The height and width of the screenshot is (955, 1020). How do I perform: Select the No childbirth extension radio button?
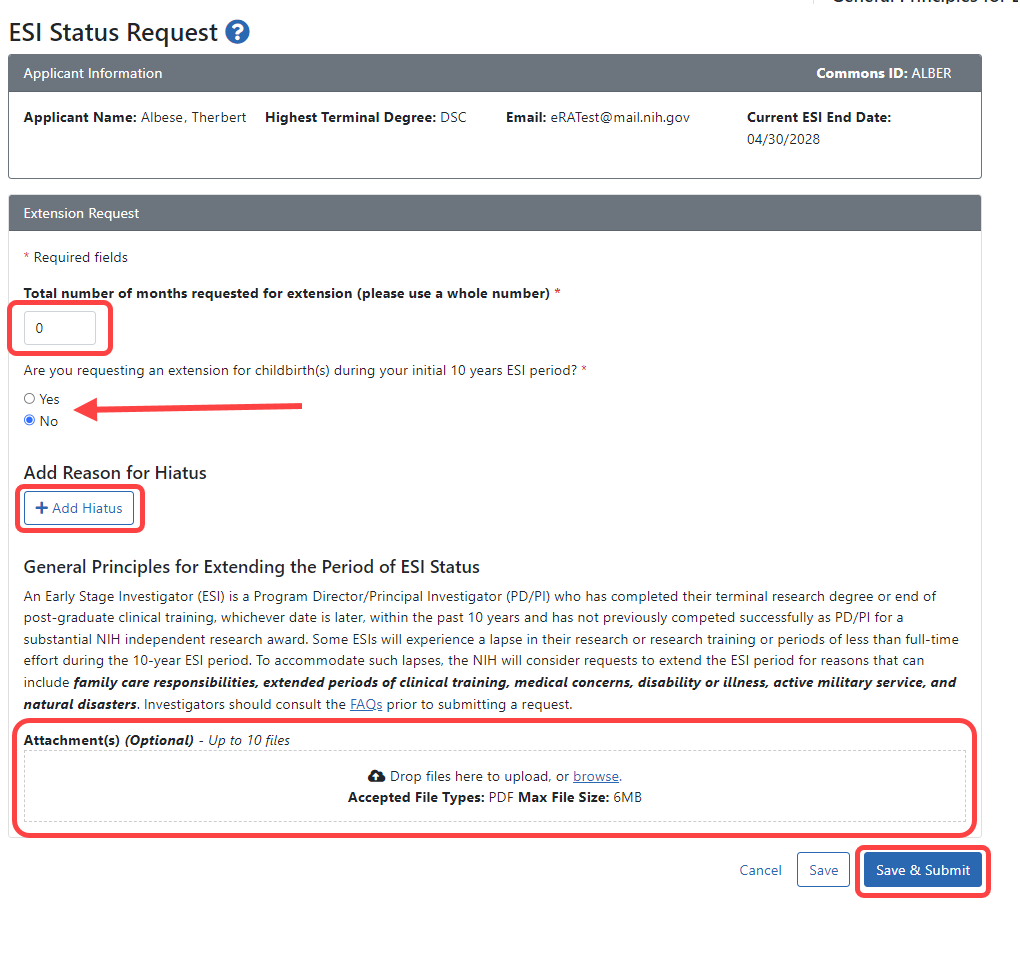(x=30, y=420)
